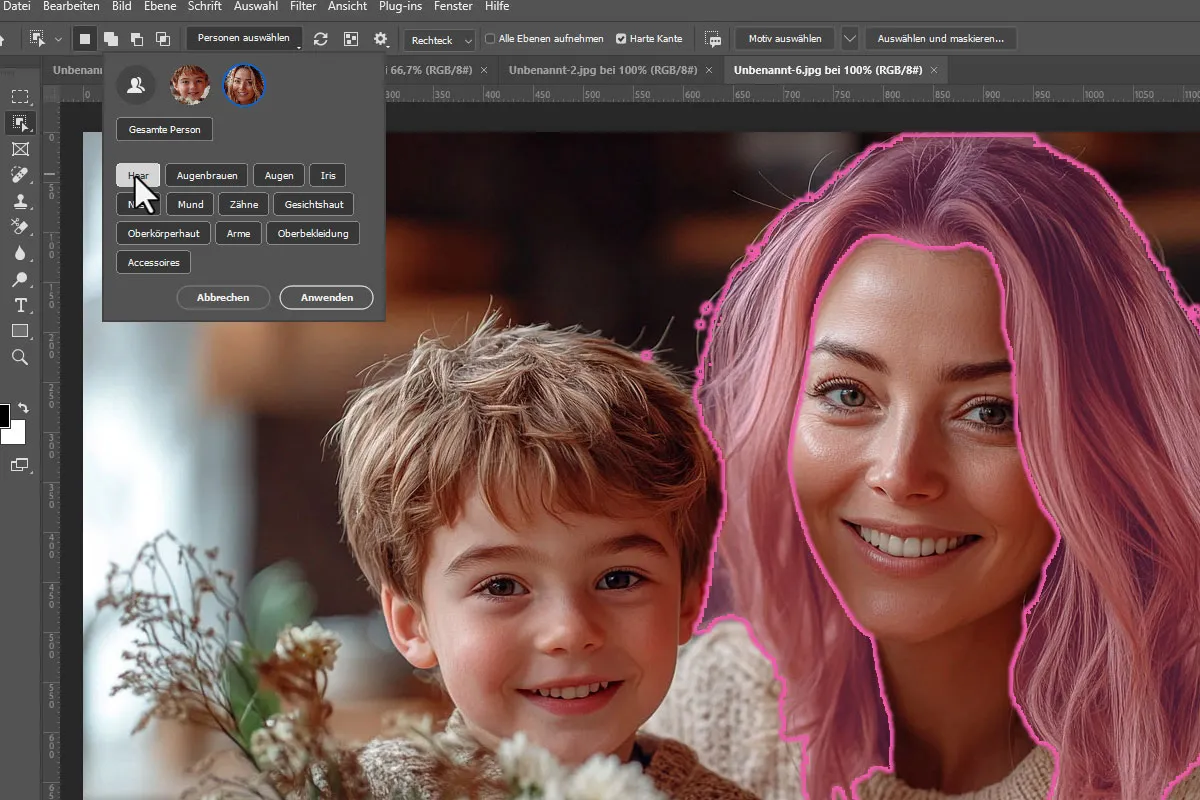Expand the arrow next to Motiv auswählen

click(849, 39)
